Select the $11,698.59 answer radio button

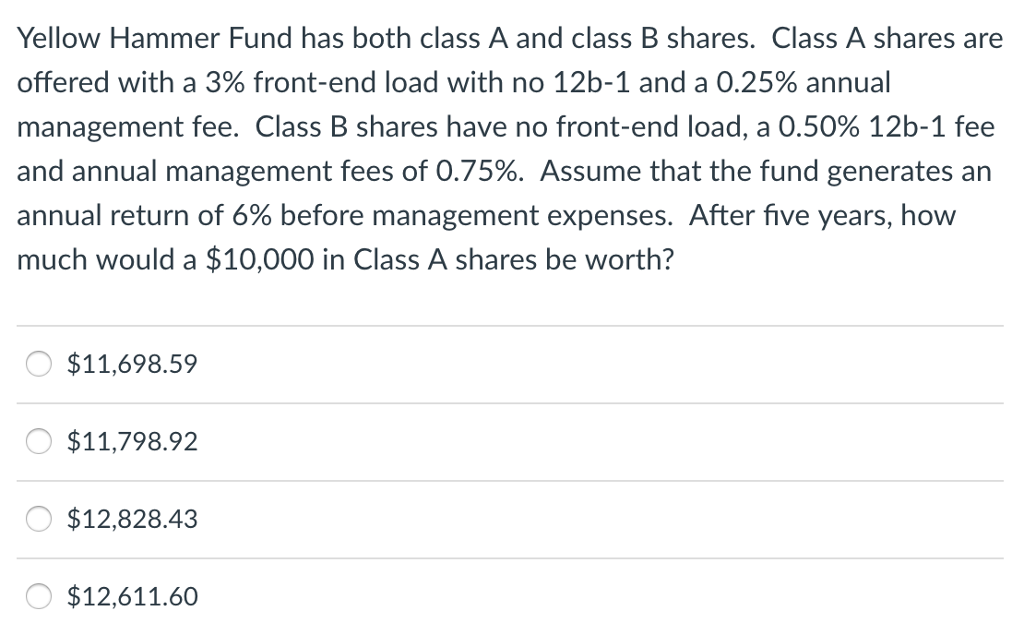coord(38,364)
